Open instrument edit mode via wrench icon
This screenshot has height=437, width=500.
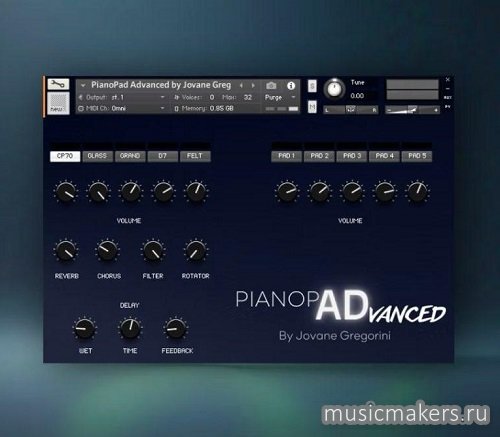[x=58, y=84]
